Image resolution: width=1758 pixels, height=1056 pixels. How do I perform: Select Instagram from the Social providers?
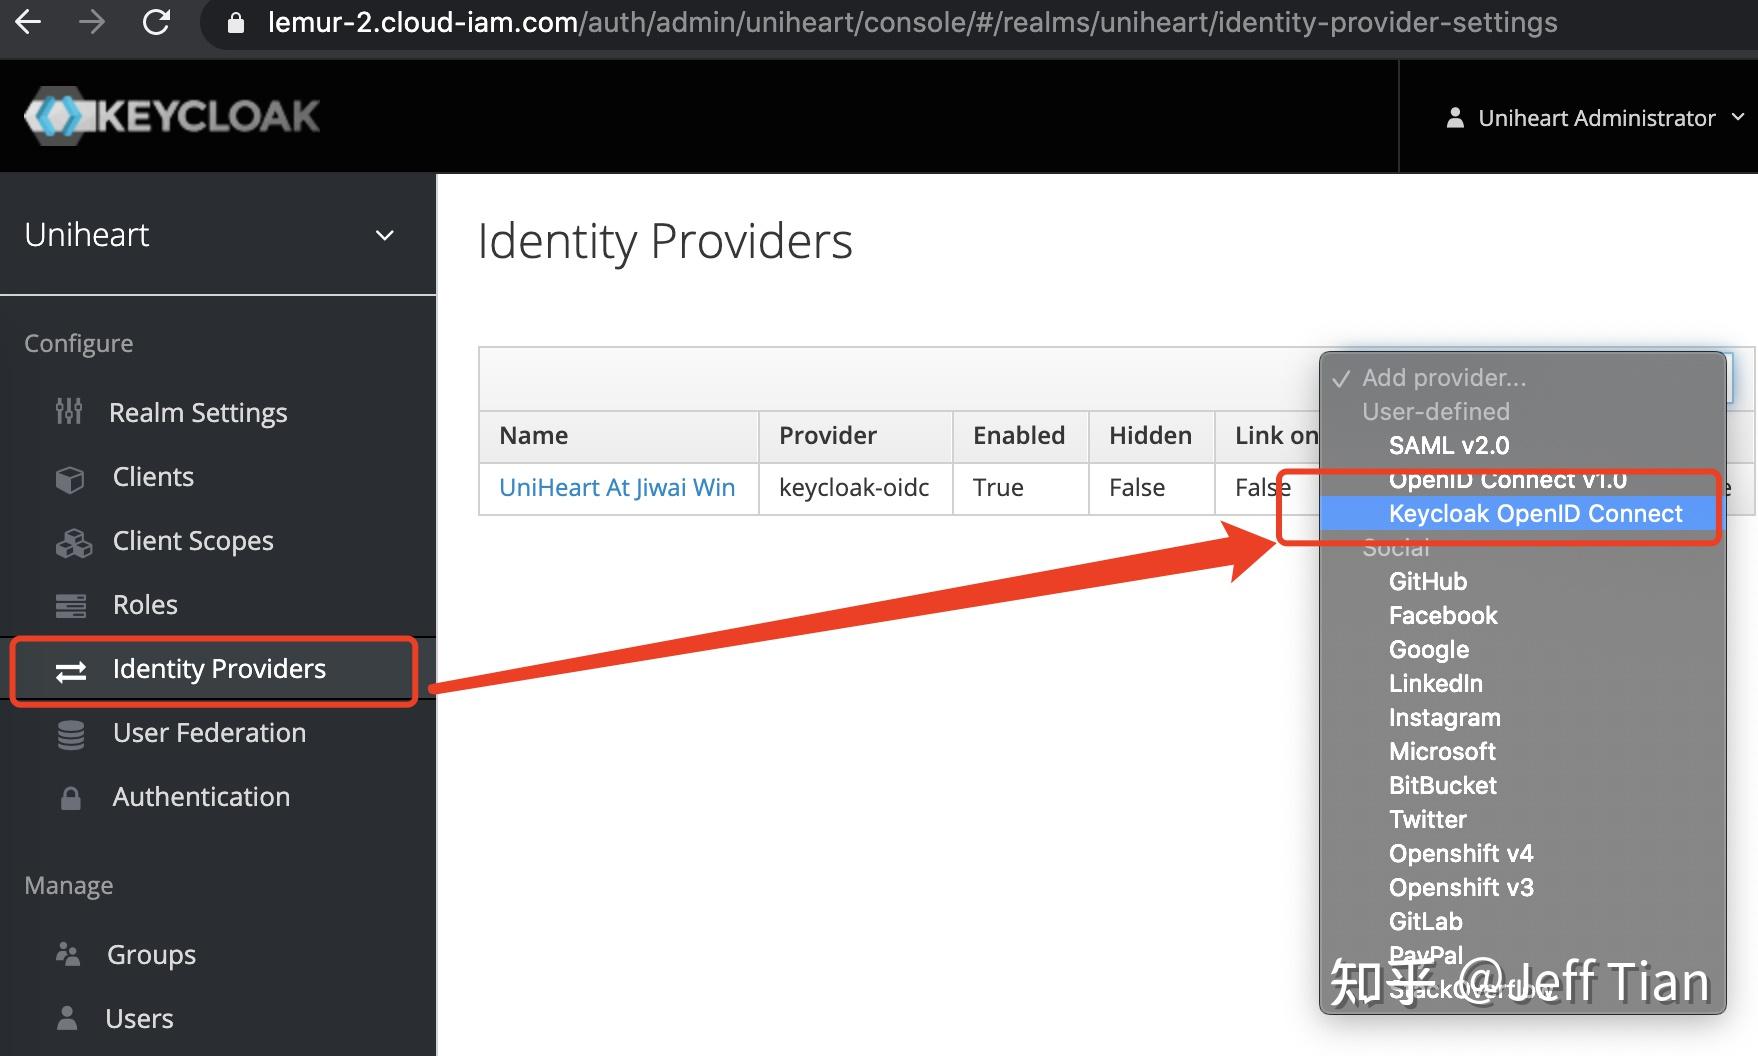[1445, 717]
